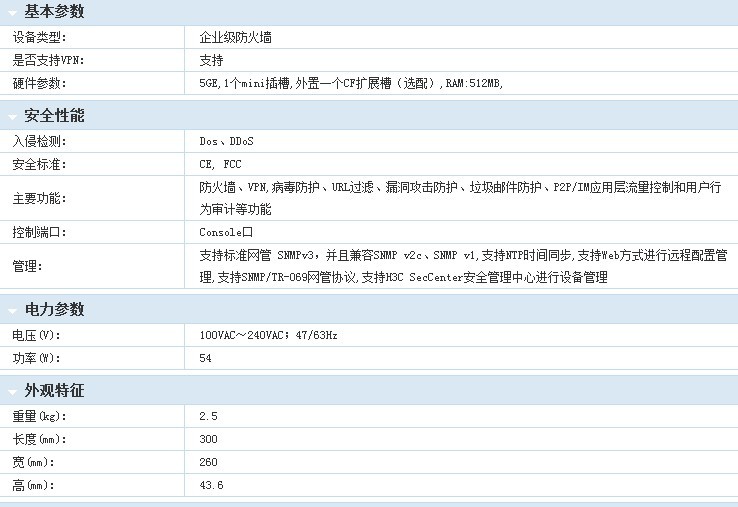738x507 pixels.
Task: Select the width value 260
Action: (208, 462)
